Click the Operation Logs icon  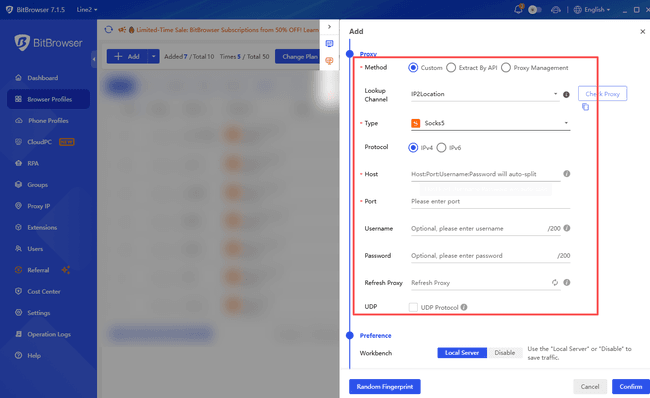[x=18, y=334]
